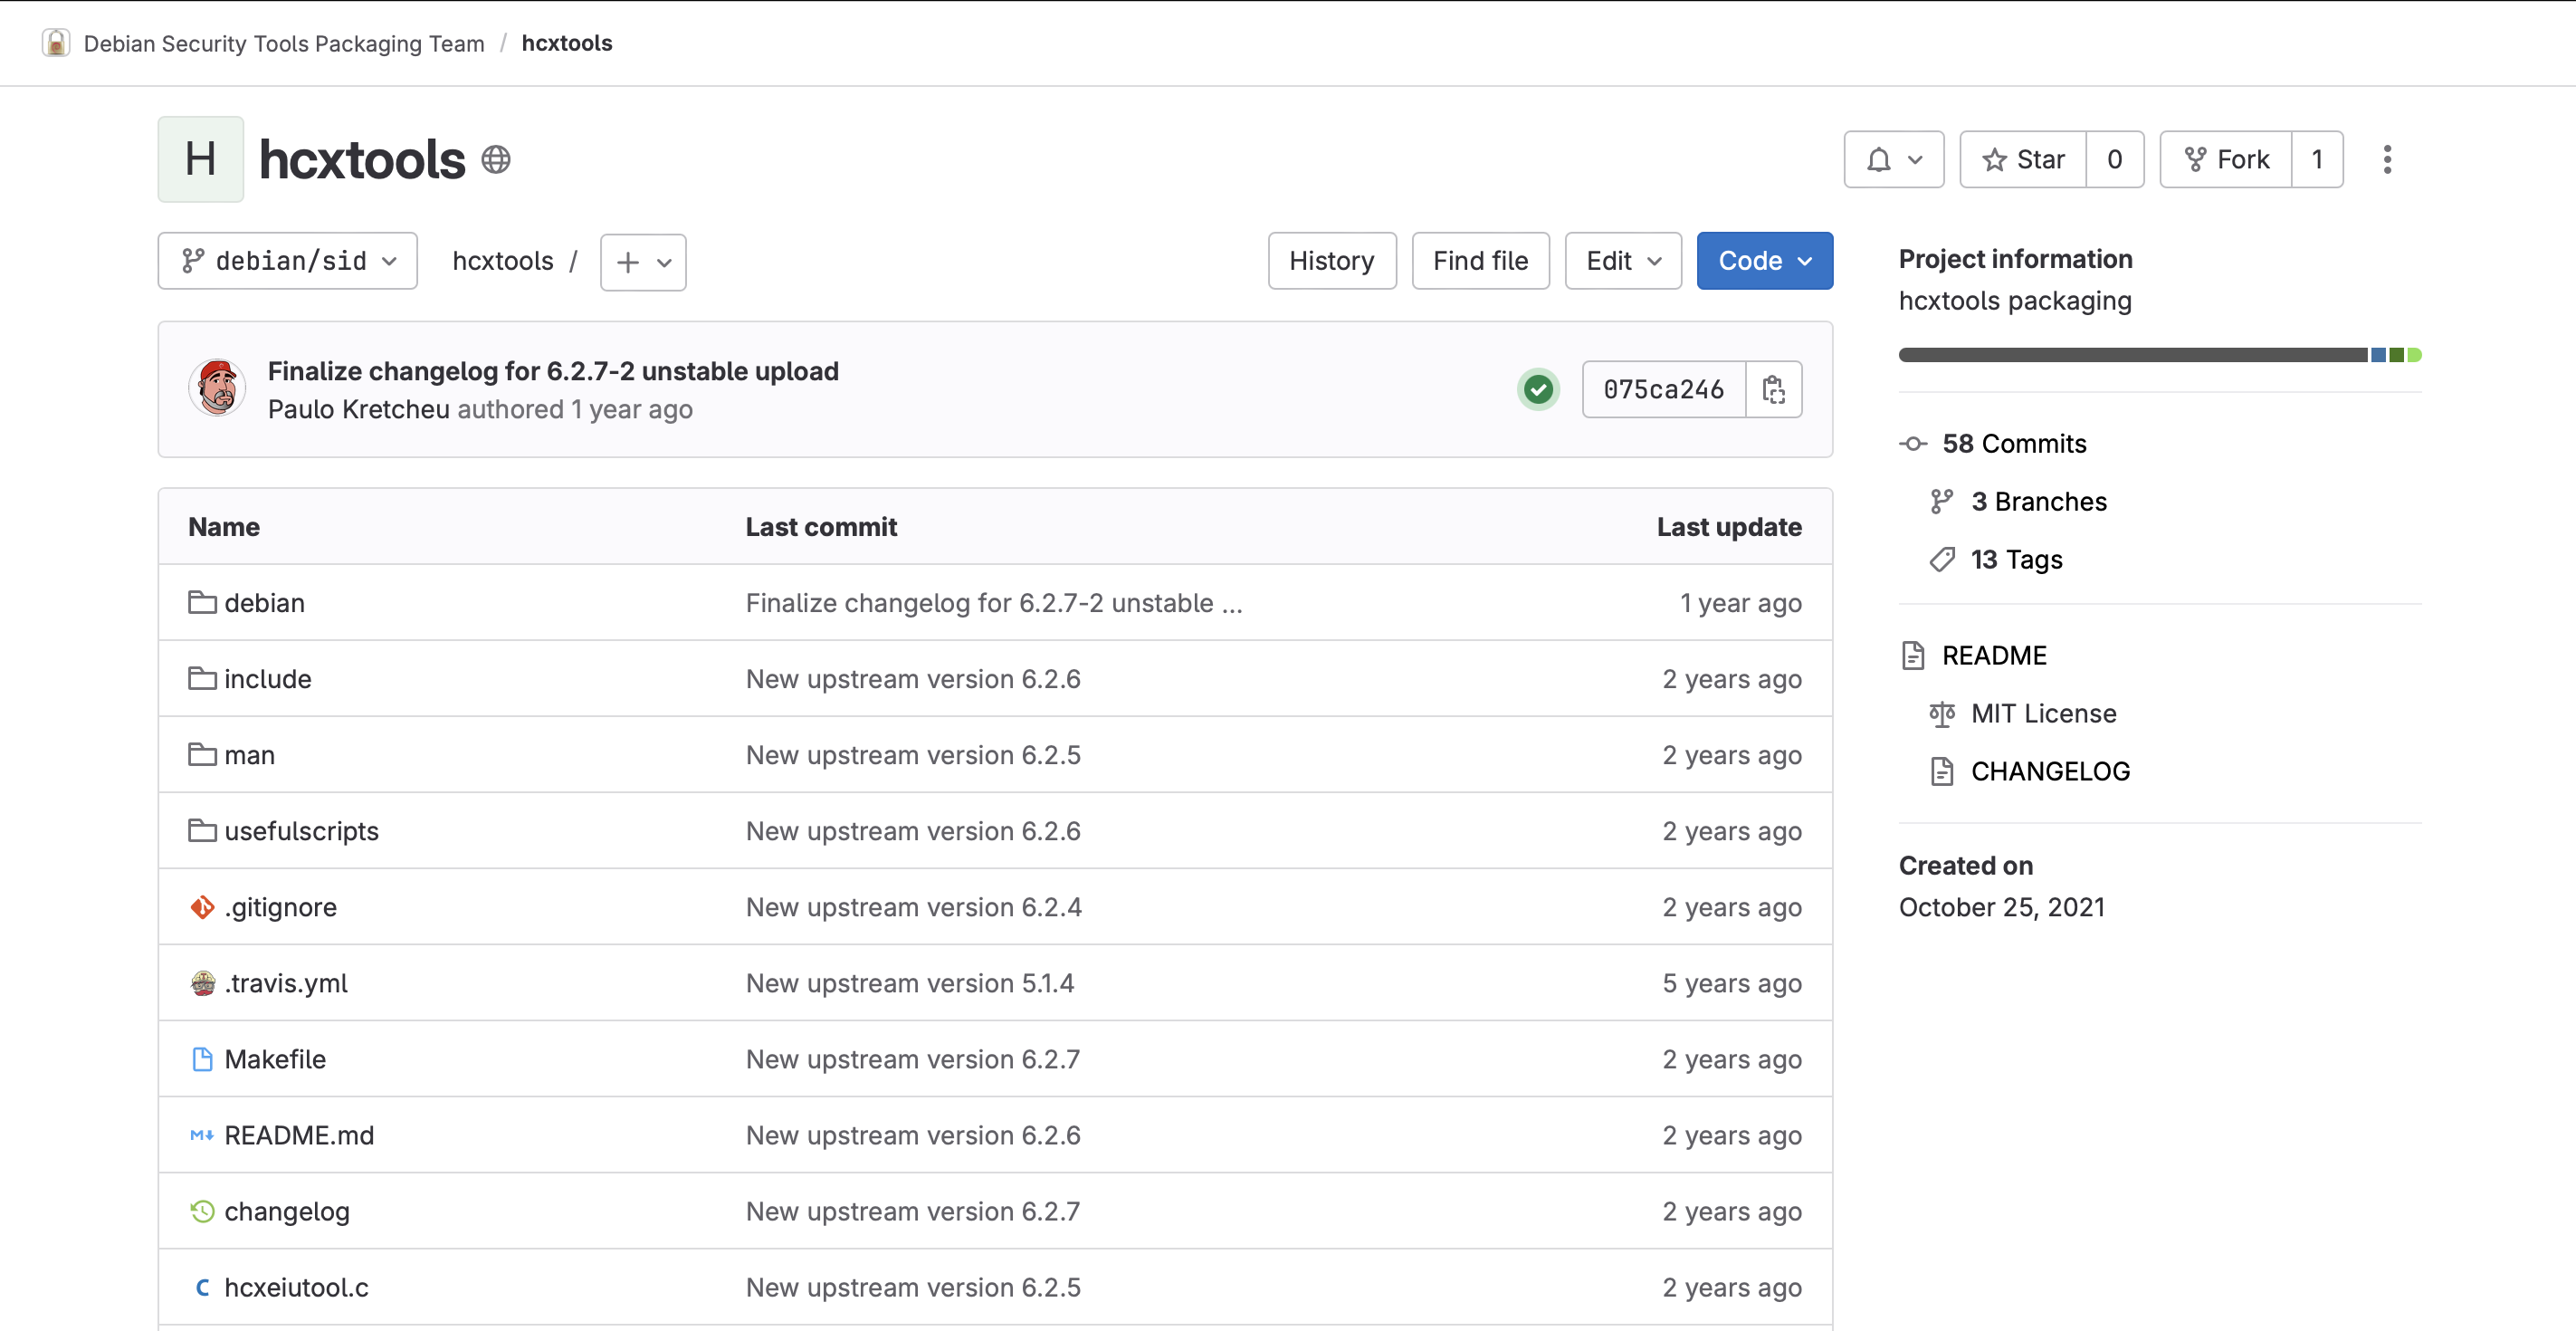
Task: Open .gitignore's 'New upstream version 6.2.4' commit
Action: coord(914,907)
